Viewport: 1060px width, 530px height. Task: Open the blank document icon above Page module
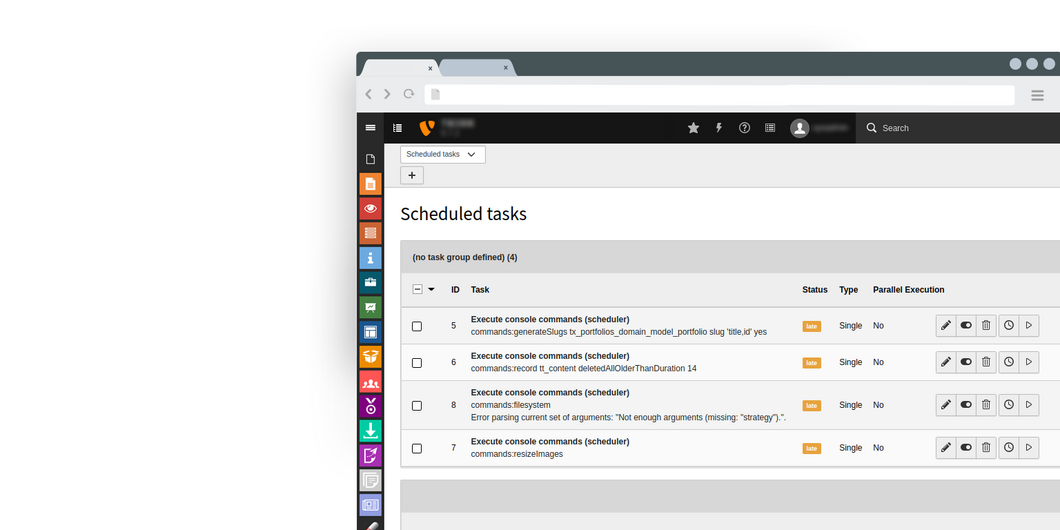coord(370,160)
